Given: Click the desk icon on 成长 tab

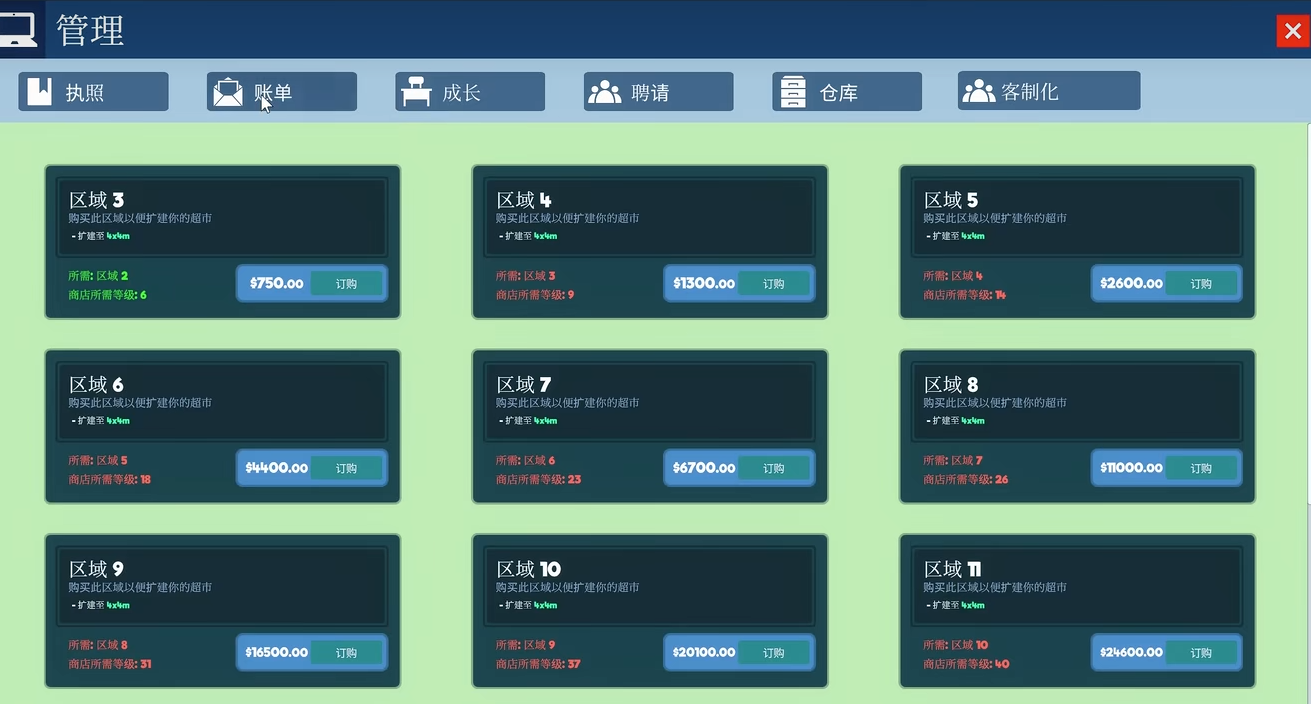Looking at the screenshot, I should pos(417,93).
